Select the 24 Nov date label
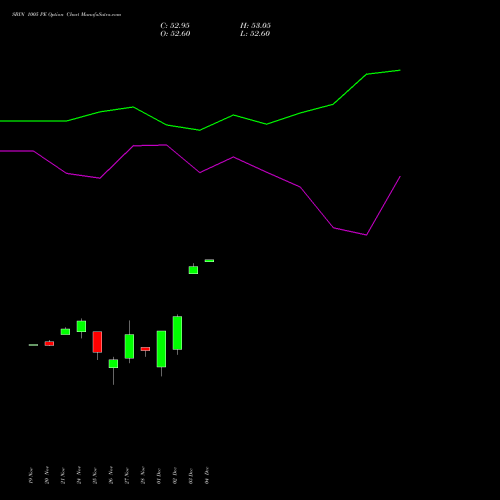Image resolution: width=500 pixels, height=500 pixels. [x=79, y=475]
